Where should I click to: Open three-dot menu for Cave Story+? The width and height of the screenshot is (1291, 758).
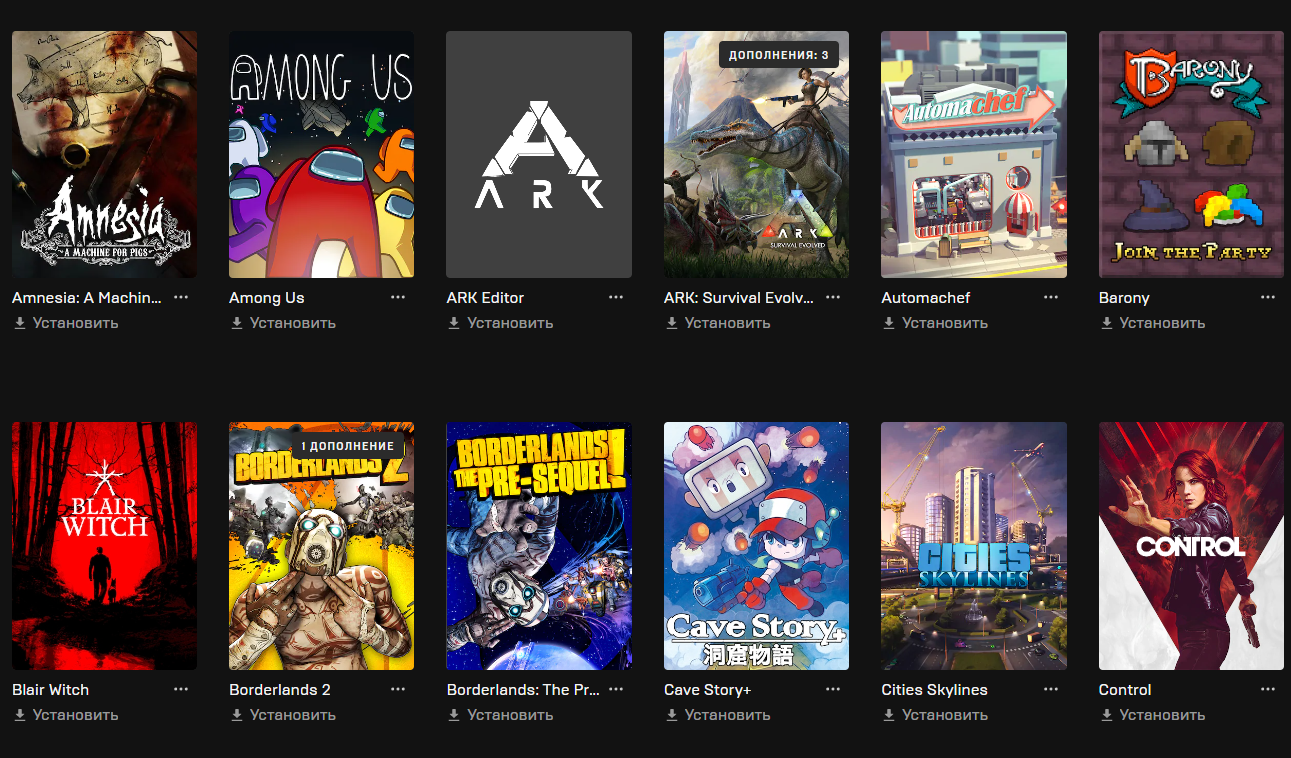tap(833, 689)
